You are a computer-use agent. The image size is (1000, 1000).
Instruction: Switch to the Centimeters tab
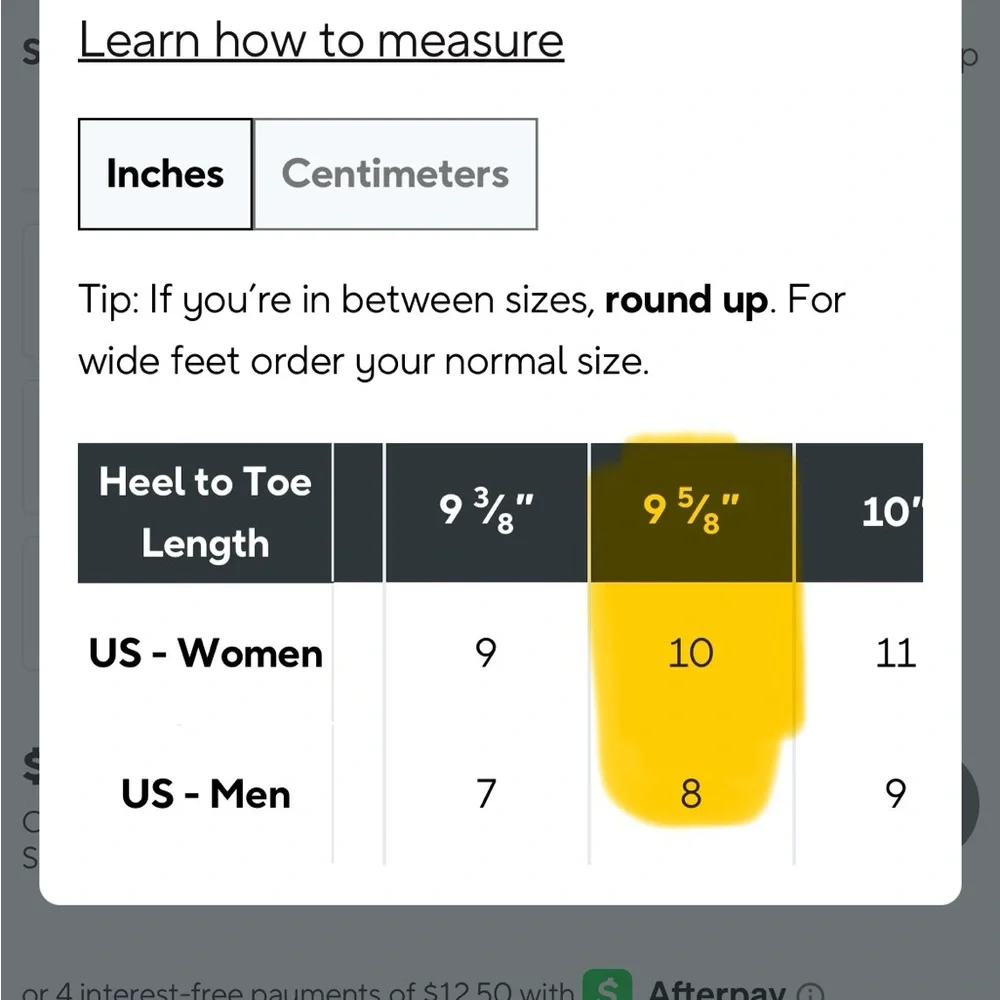point(395,174)
